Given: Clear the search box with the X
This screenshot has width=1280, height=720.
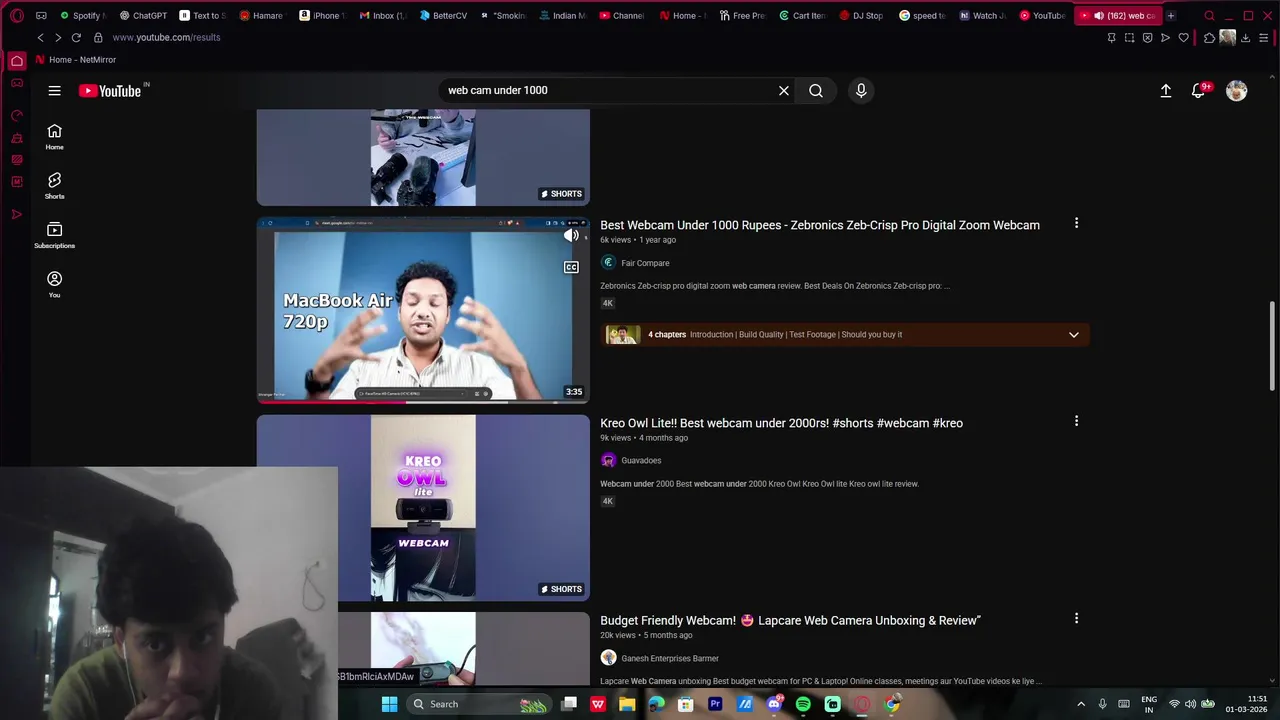Looking at the screenshot, I should pyautogui.click(x=784, y=90).
